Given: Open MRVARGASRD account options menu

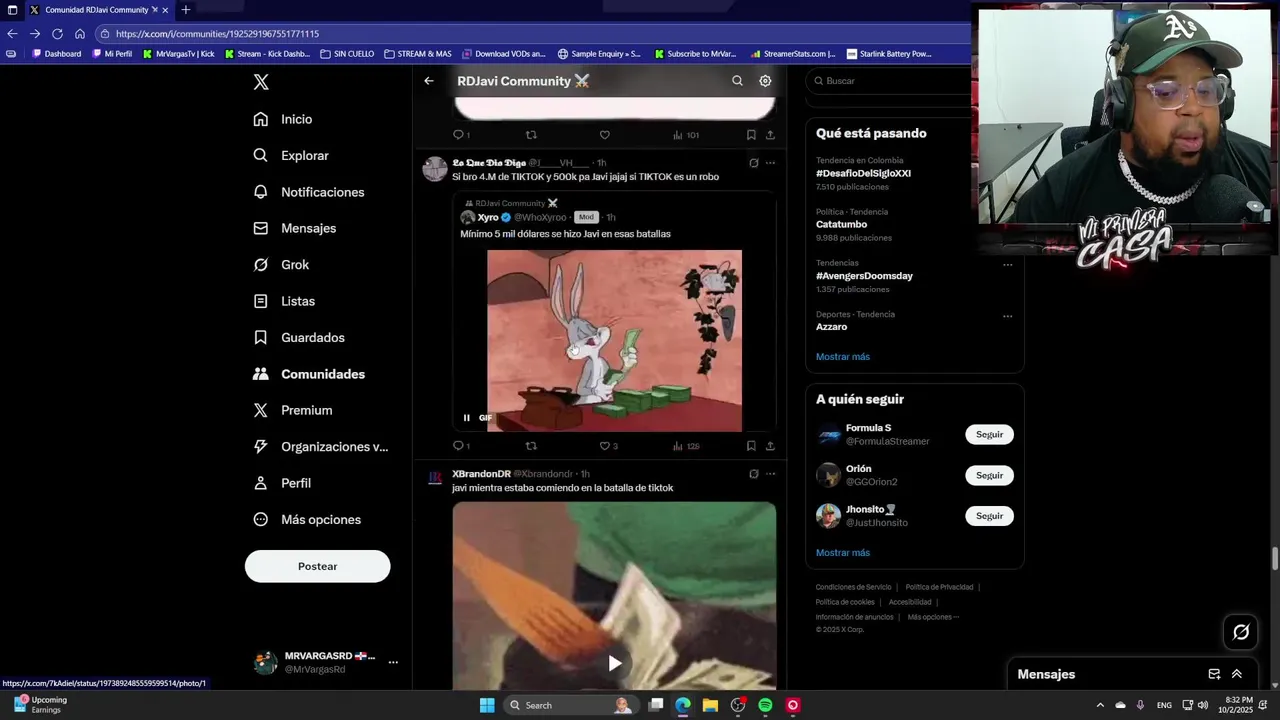Looking at the screenshot, I should coord(393,662).
